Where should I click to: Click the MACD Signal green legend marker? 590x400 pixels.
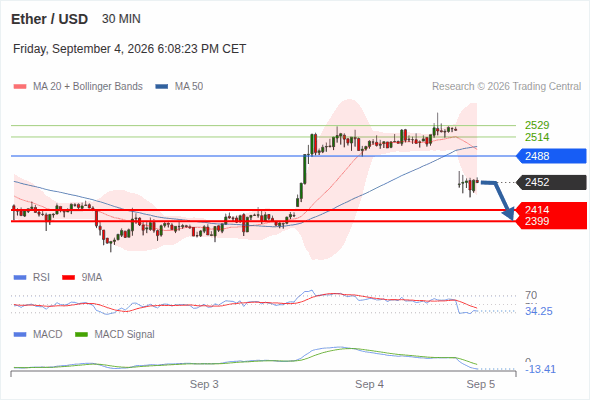pos(81,334)
